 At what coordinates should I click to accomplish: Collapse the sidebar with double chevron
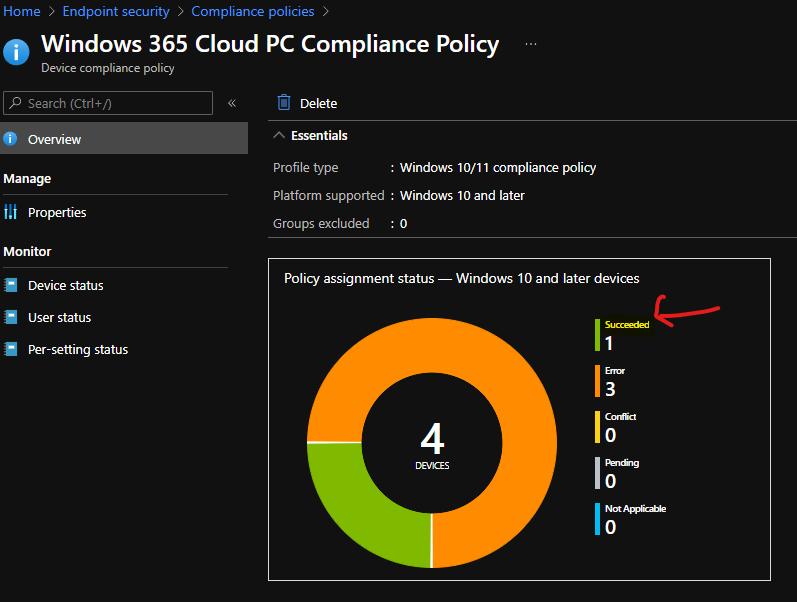pyautogui.click(x=232, y=103)
